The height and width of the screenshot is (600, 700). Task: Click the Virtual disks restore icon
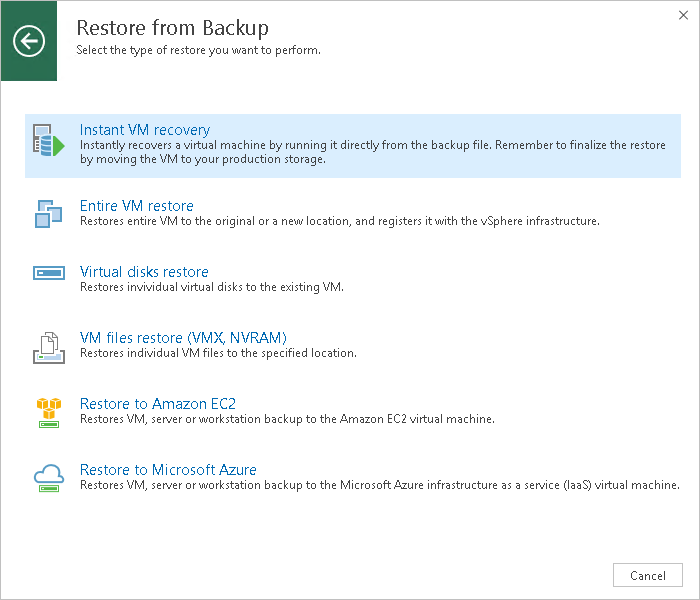point(48,273)
